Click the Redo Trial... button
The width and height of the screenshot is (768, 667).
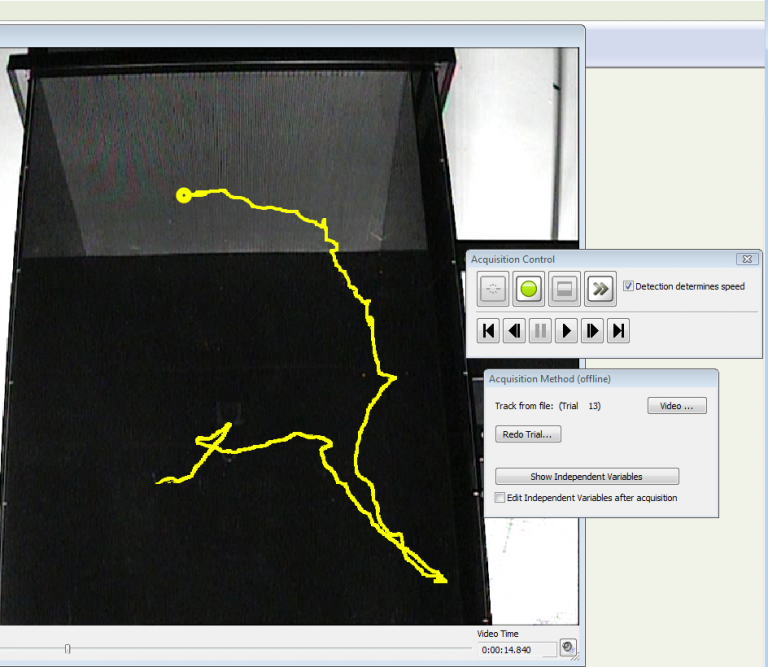(x=528, y=434)
